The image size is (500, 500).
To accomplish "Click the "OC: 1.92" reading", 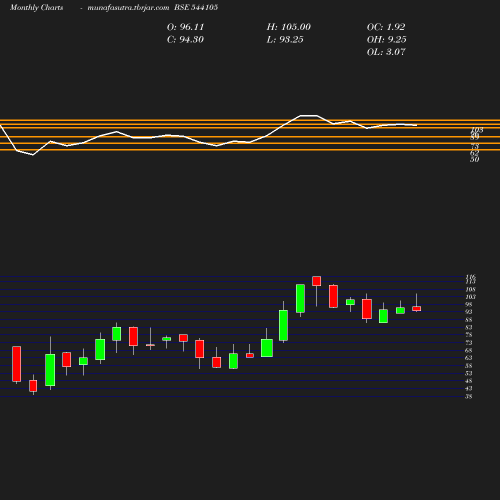I will 386,27.
